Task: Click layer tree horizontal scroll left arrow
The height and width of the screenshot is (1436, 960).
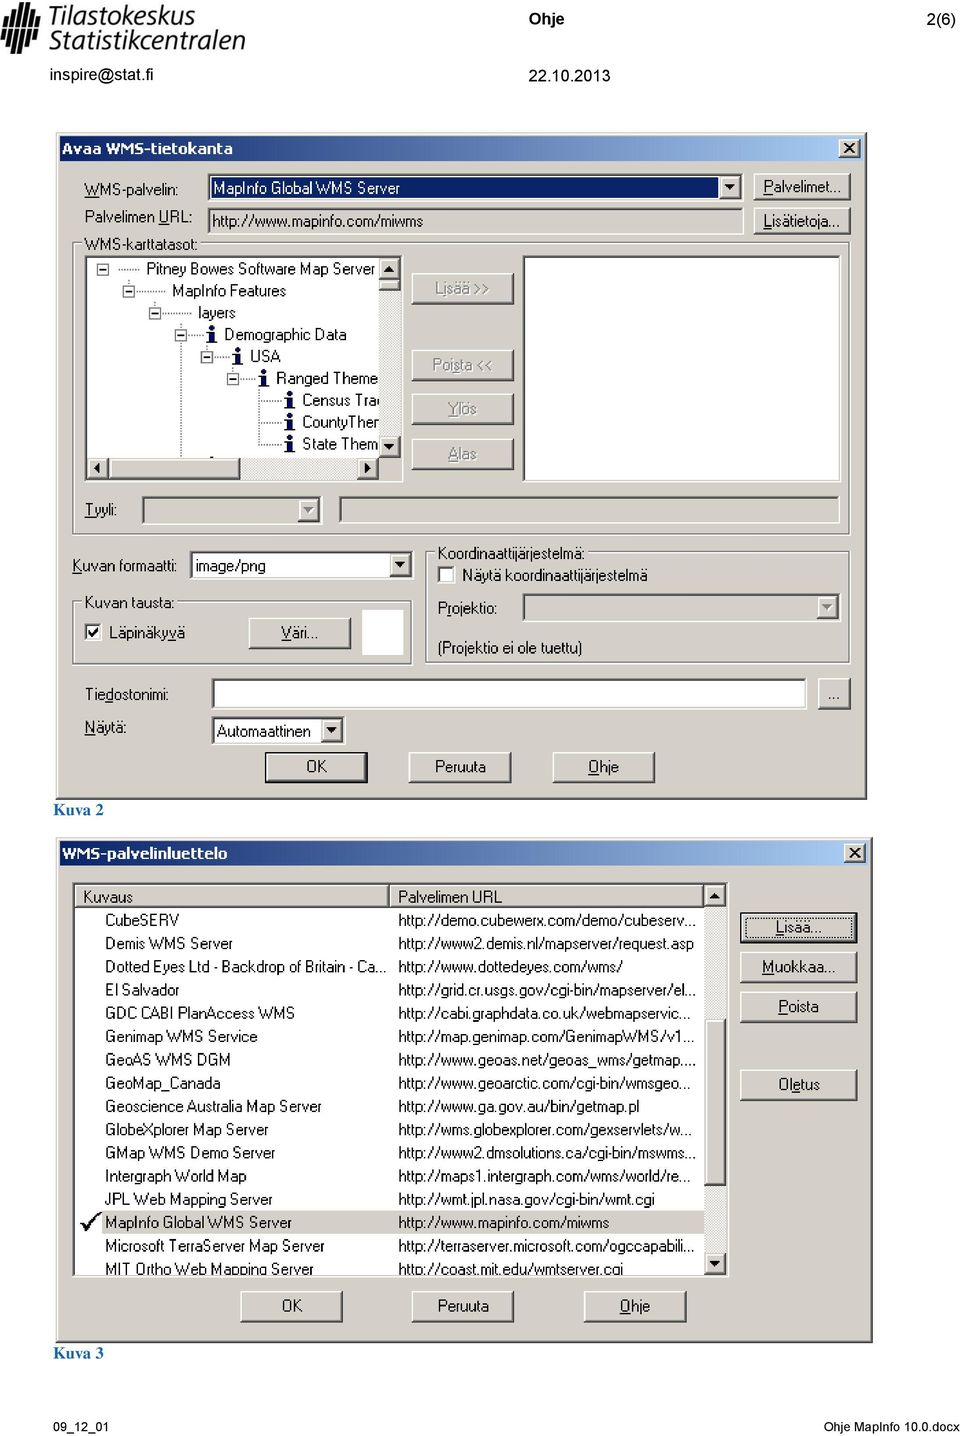Action: (x=98, y=468)
